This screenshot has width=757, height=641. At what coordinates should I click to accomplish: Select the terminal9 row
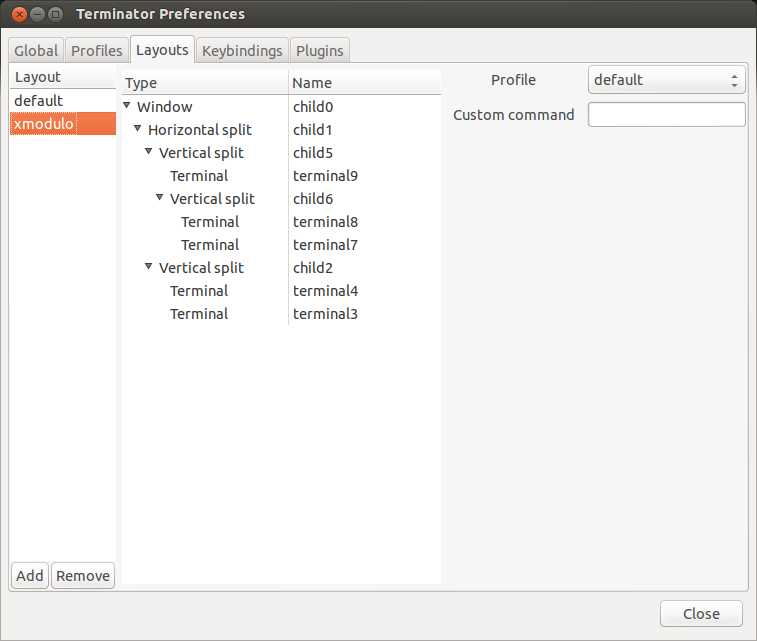[281, 176]
